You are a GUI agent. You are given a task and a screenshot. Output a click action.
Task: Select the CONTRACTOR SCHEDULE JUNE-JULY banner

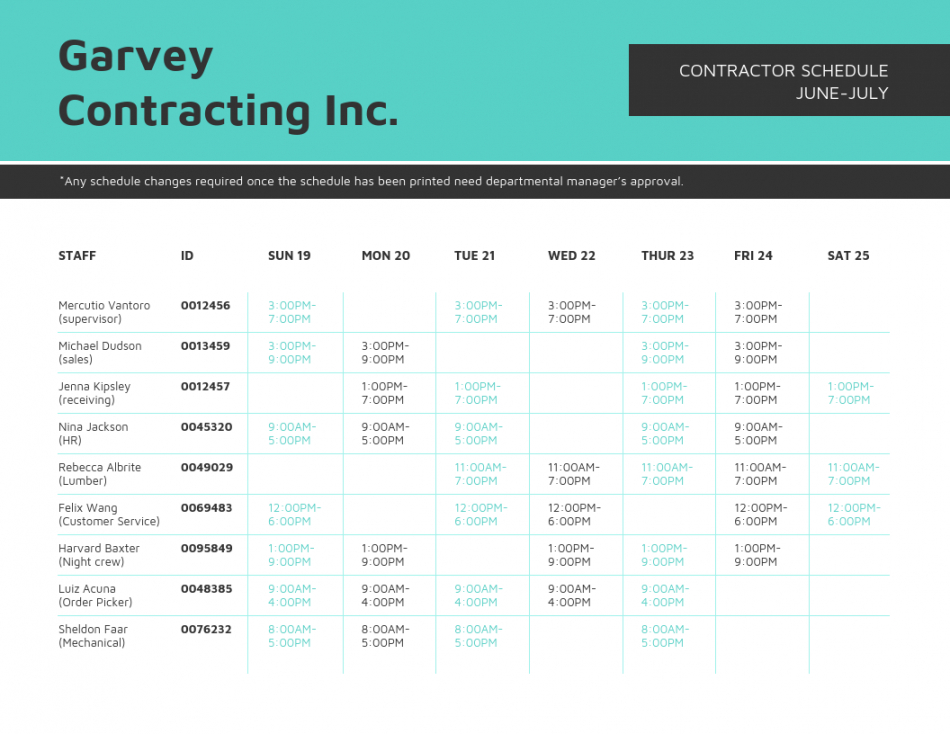(789, 80)
